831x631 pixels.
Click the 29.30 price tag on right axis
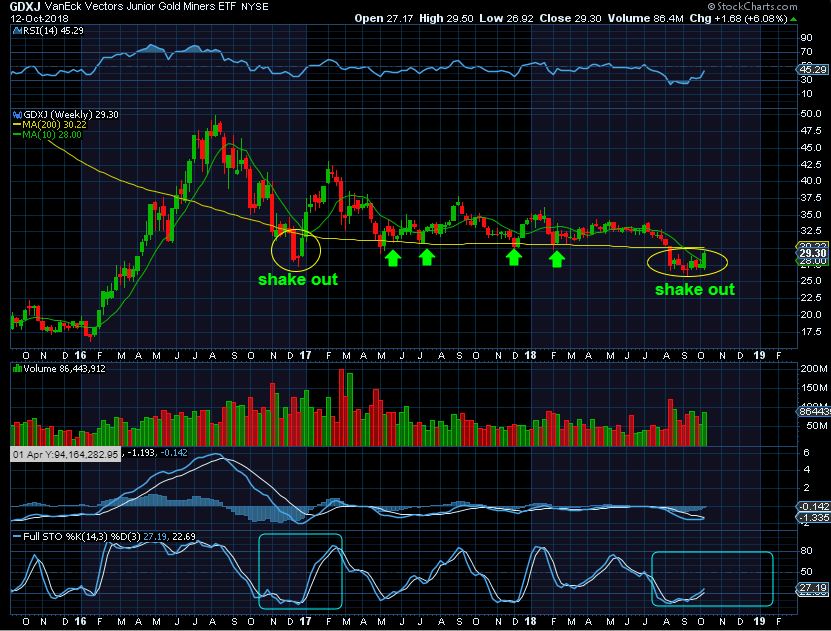click(813, 253)
